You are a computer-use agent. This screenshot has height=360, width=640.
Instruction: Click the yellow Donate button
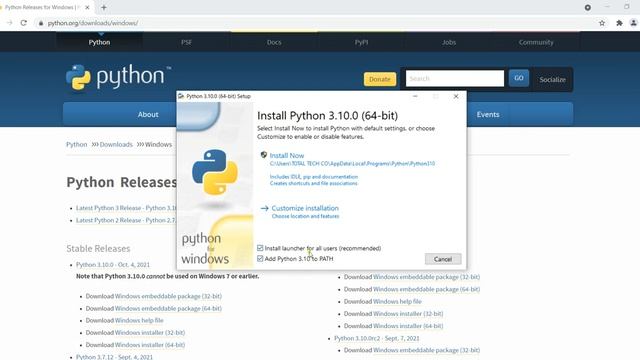(x=380, y=79)
